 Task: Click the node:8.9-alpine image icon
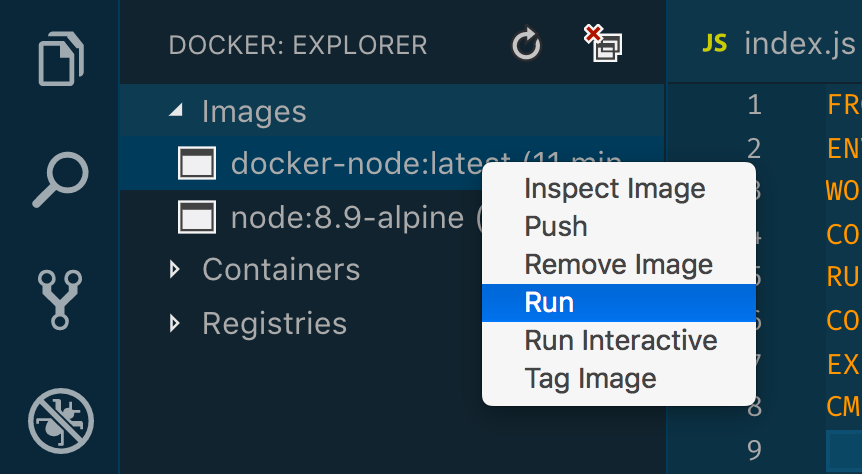click(197, 217)
